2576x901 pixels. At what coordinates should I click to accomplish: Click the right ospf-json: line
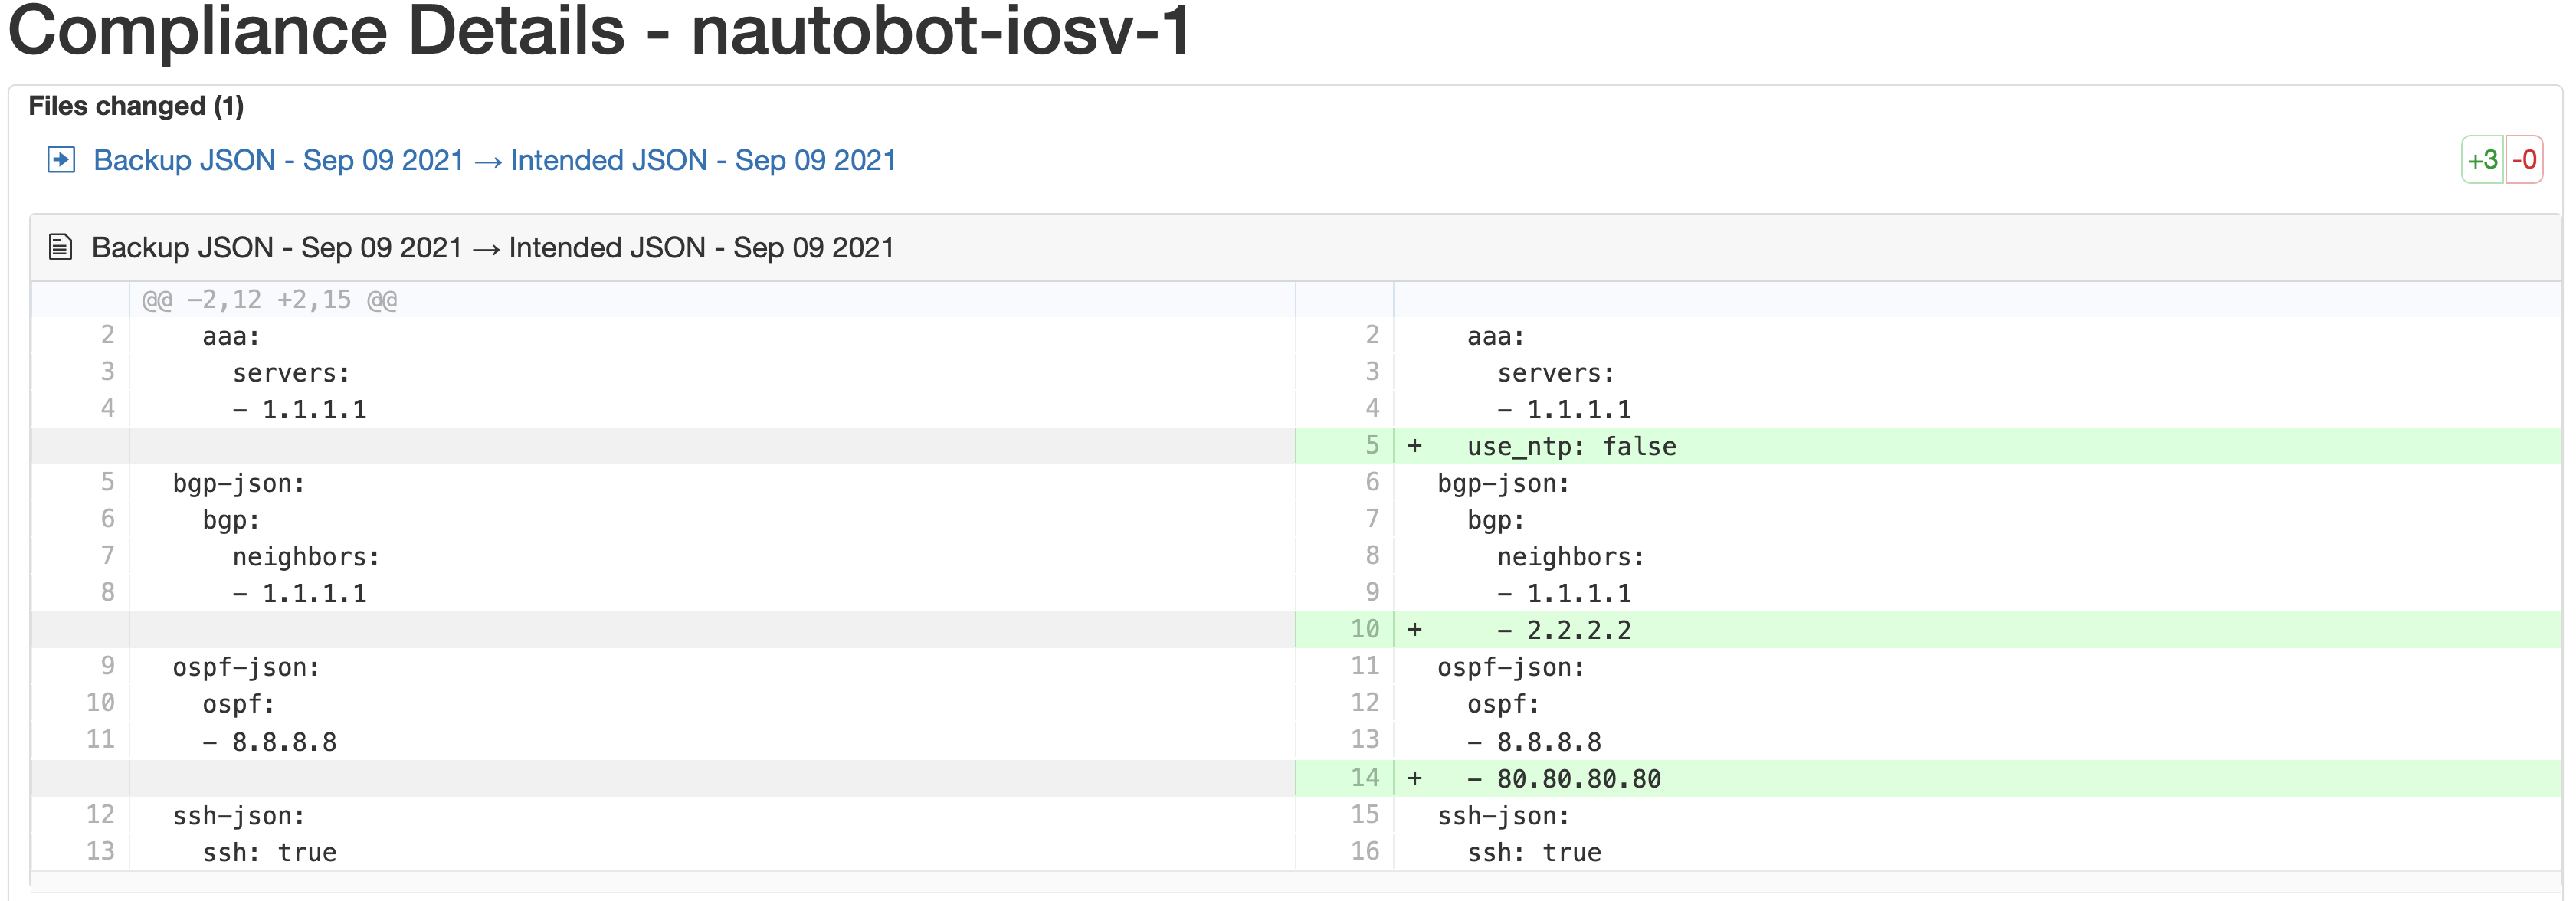click(1510, 668)
